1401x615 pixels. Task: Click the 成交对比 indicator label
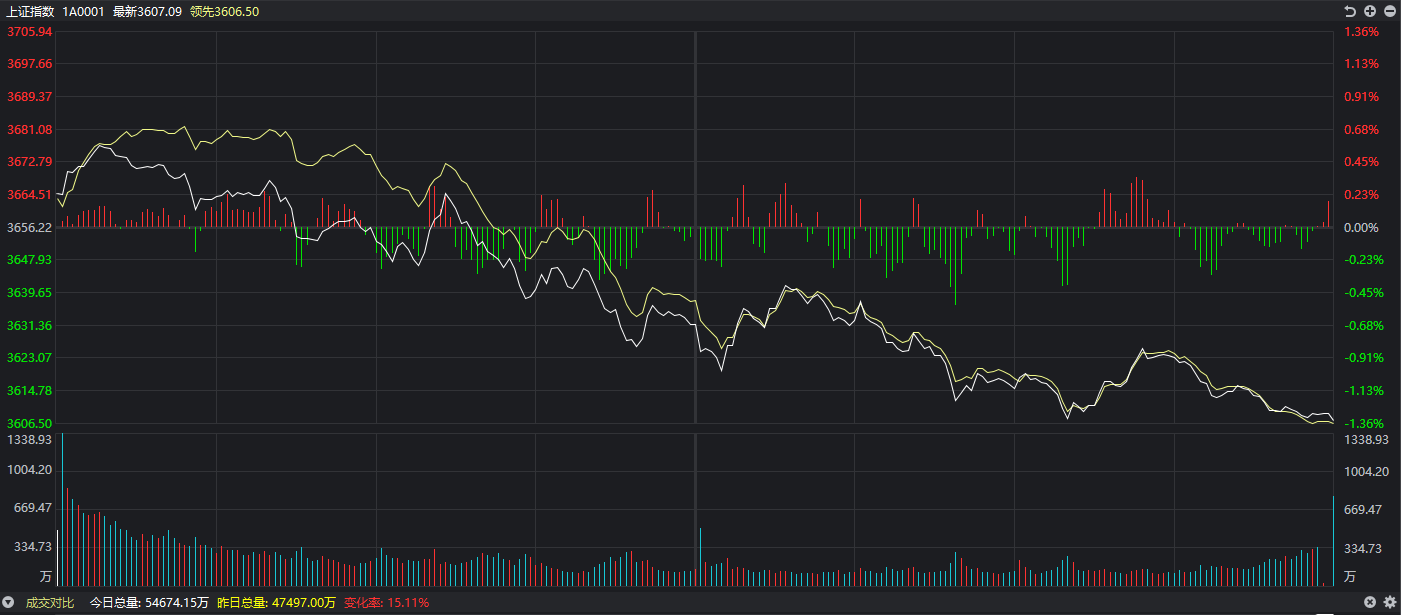coord(50,602)
